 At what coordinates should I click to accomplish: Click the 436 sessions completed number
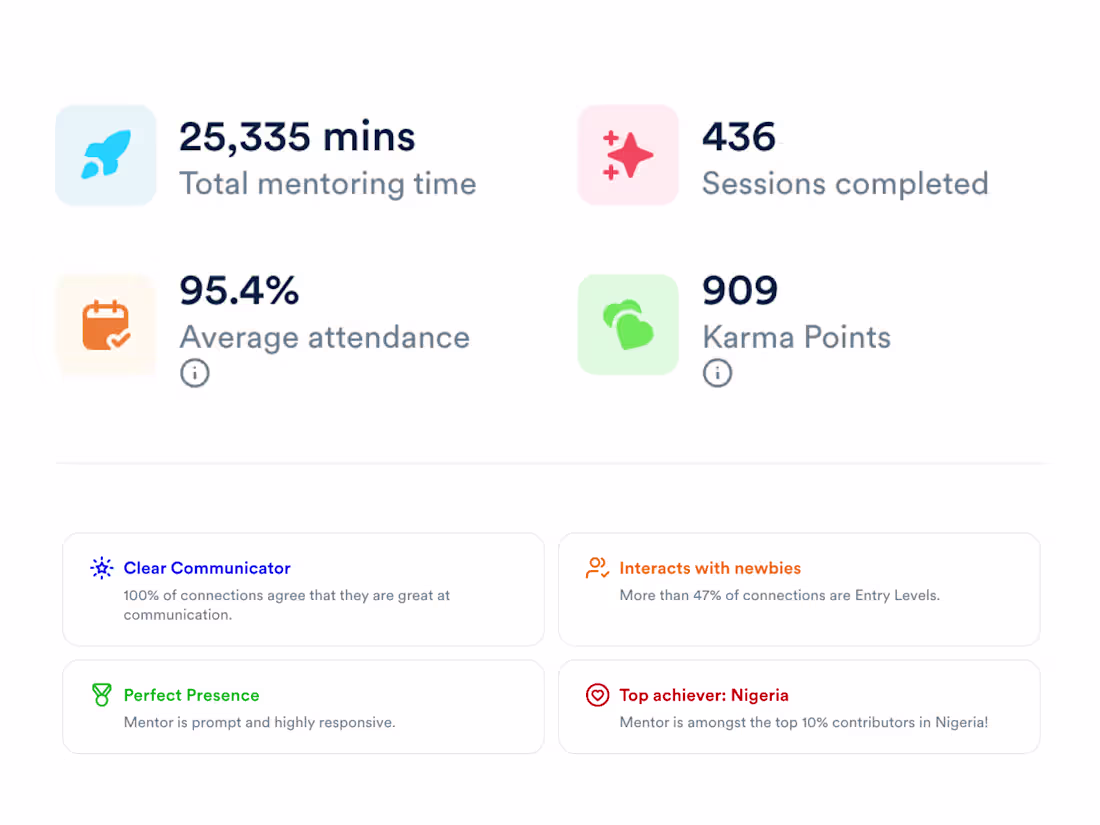click(x=739, y=137)
